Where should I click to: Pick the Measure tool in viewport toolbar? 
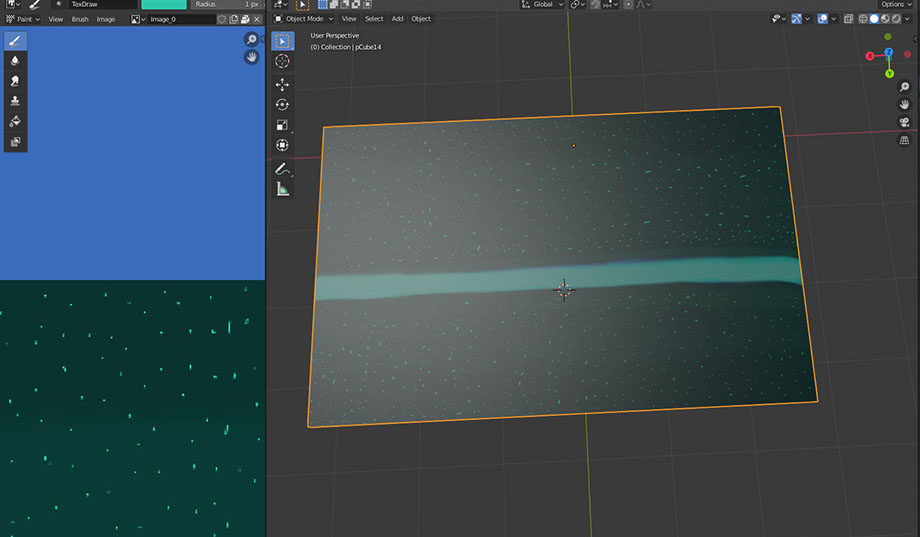(282, 189)
